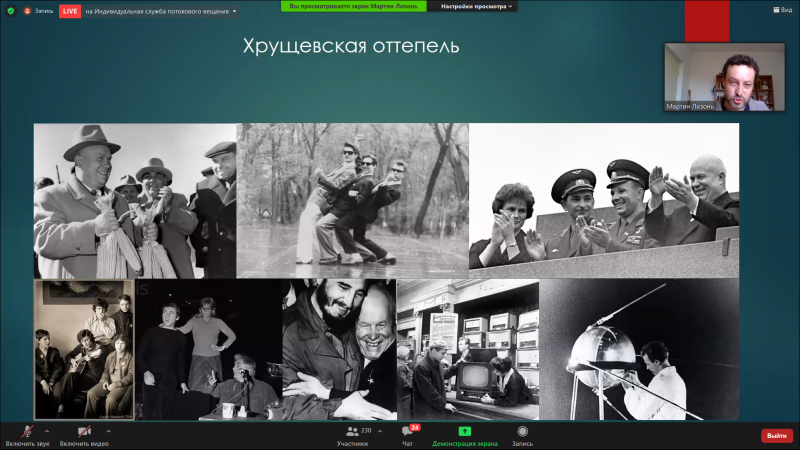The image size is (800, 450).
Task: Open the Участники participants panel
Action: (x=352, y=435)
